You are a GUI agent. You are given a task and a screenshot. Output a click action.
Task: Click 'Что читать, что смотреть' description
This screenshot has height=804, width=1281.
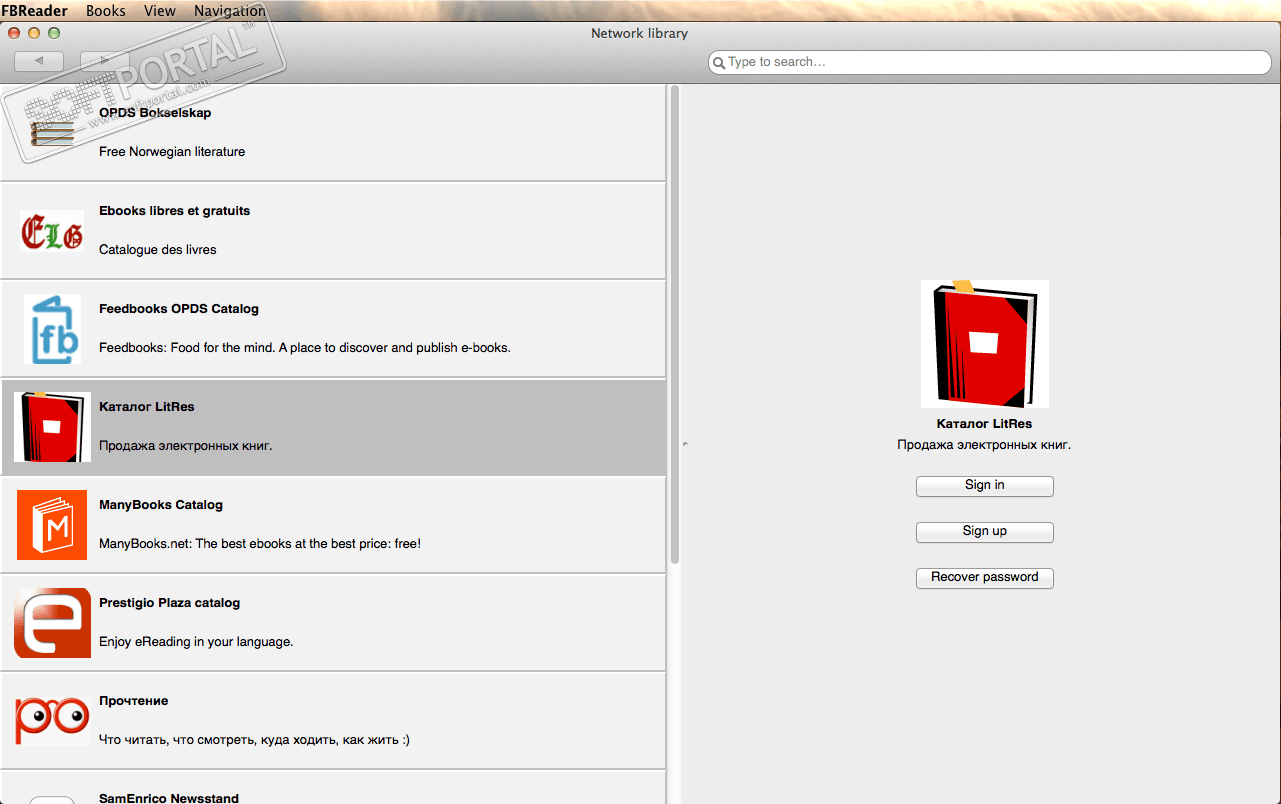pyautogui.click(x=255, y=740)
